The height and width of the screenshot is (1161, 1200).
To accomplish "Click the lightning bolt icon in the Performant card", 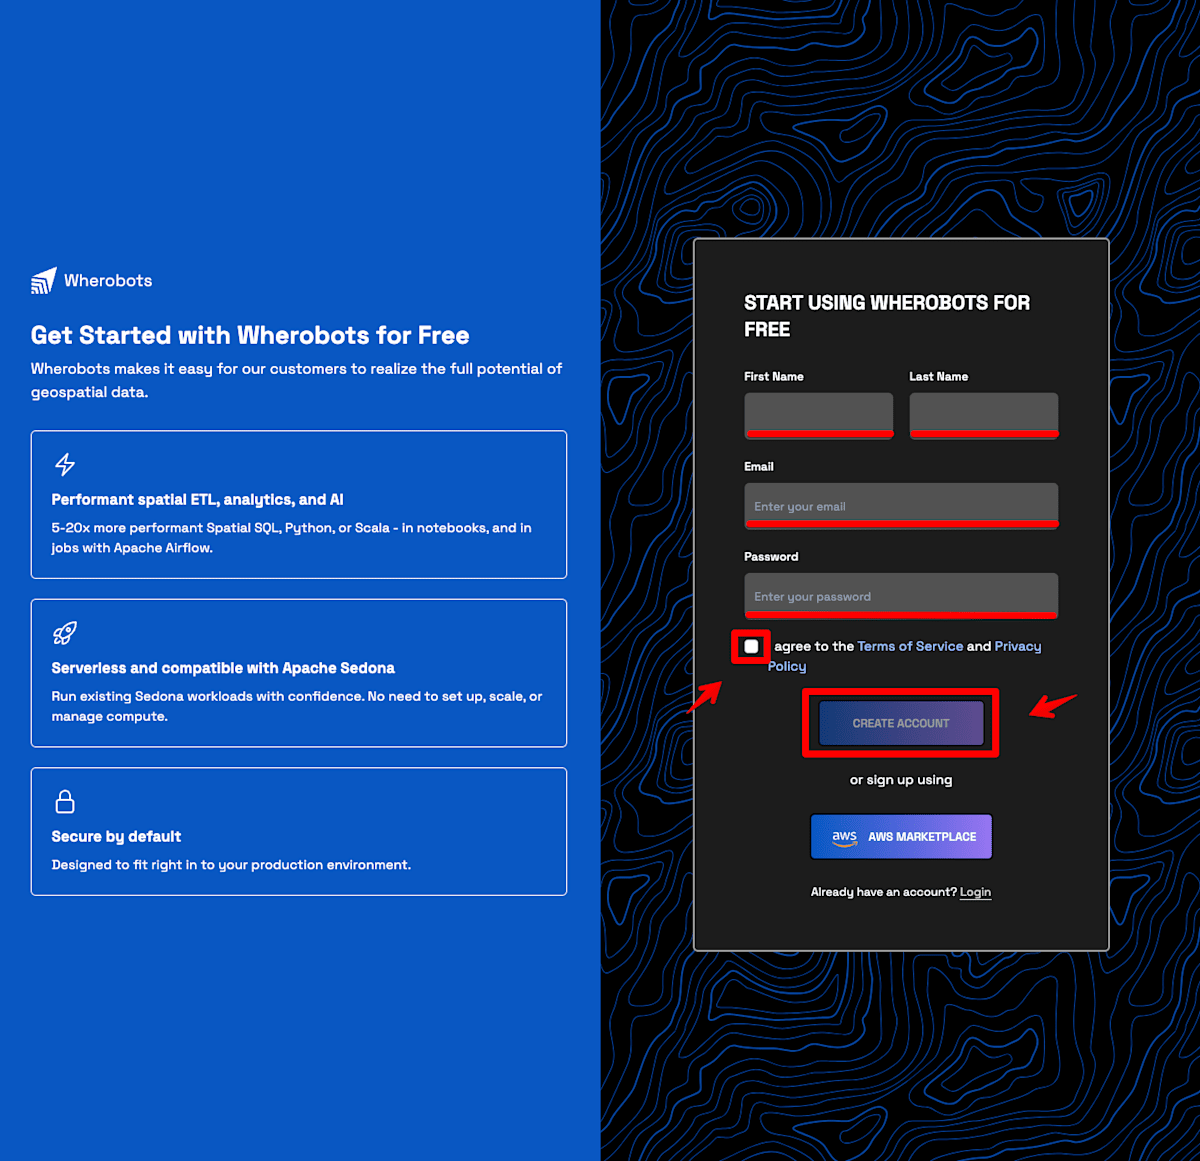I will pos(65,464).
